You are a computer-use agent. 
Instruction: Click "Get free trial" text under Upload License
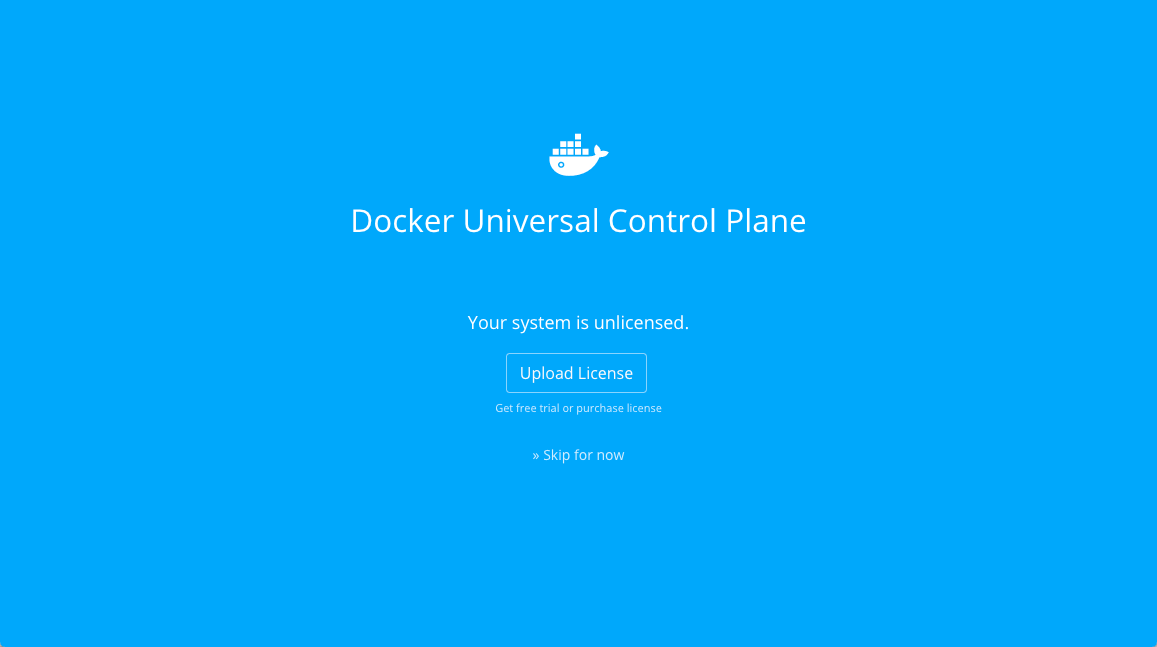tap(528, 408)
